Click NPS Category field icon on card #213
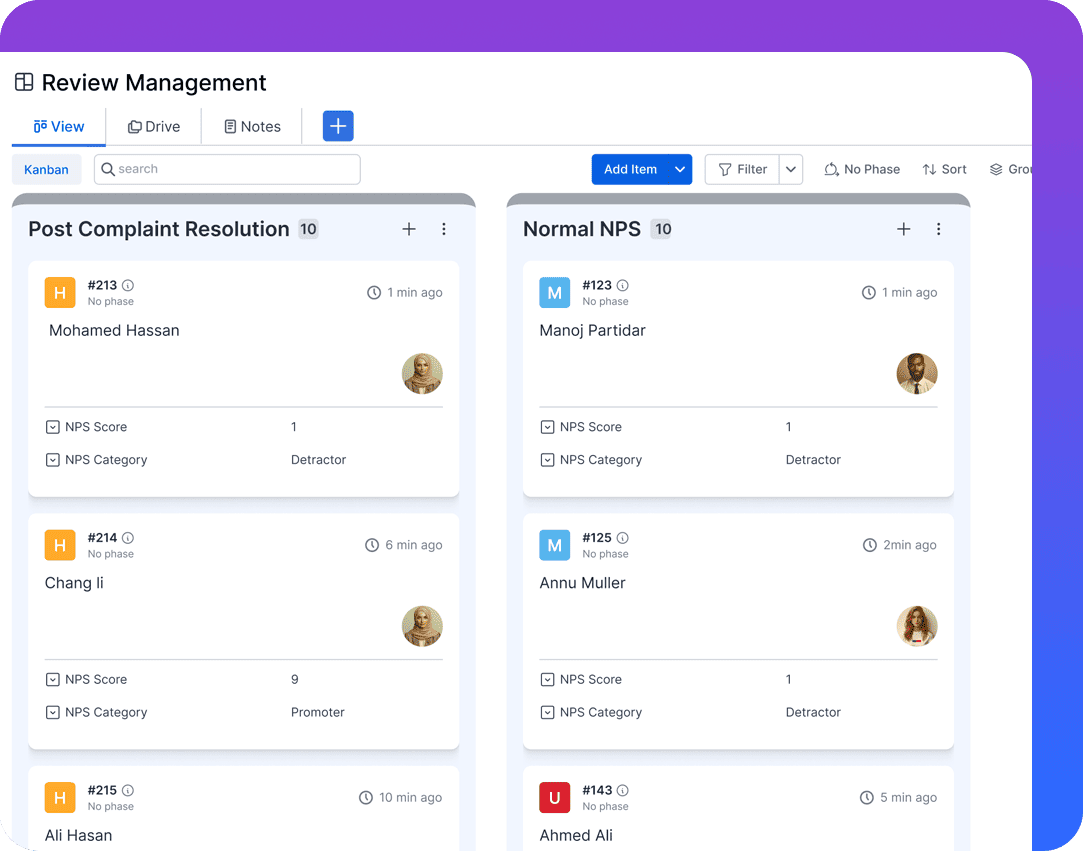The image size is (1083, 851). tap(52, 460)
